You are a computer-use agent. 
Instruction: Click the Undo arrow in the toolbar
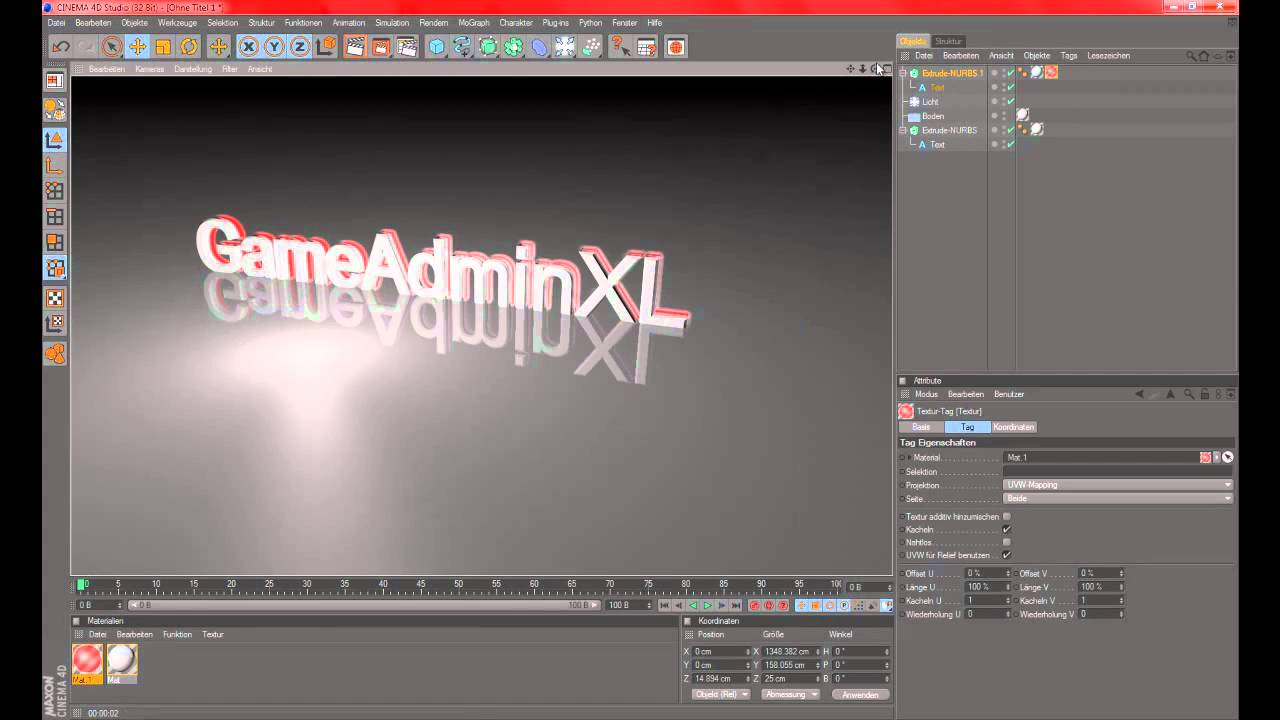pos(61,47)
